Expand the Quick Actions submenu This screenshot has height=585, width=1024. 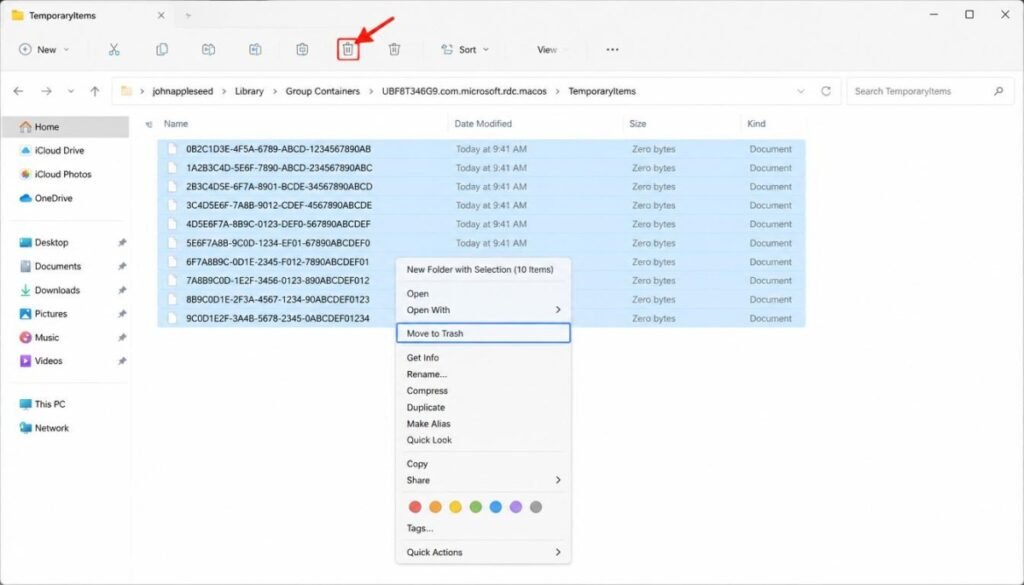558,552
